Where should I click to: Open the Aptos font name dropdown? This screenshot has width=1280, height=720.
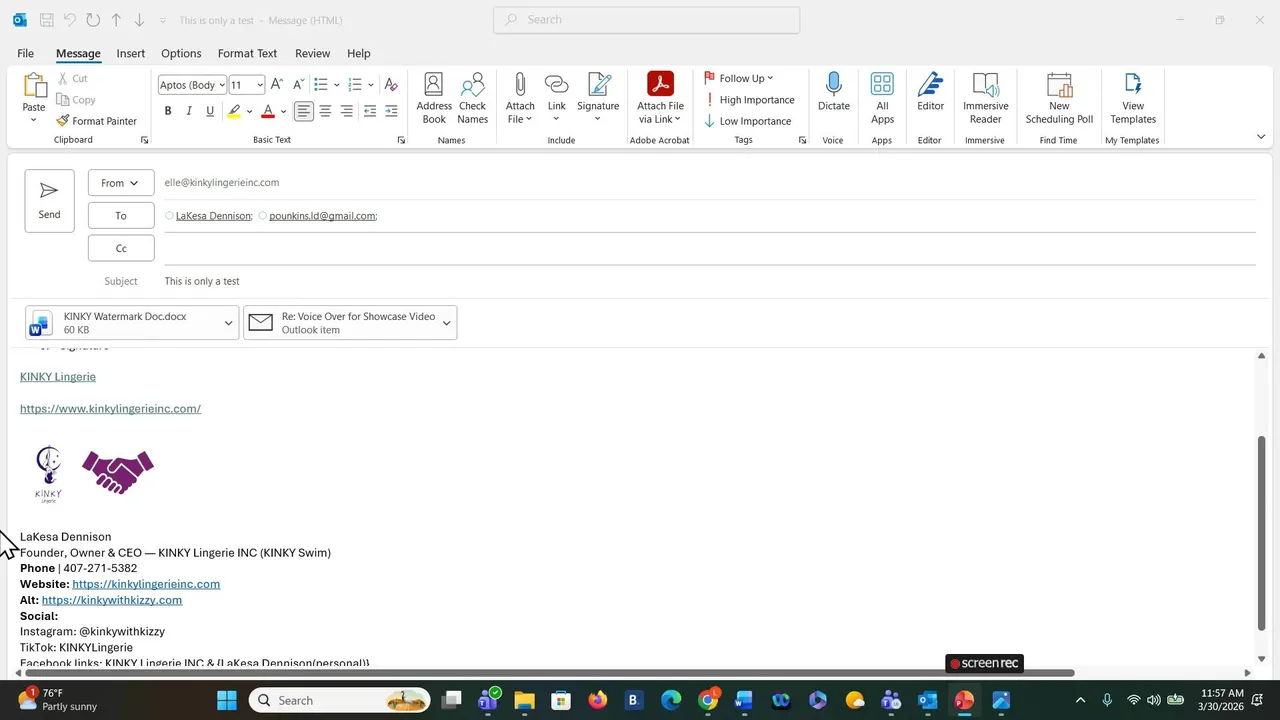tap(220, 85)
